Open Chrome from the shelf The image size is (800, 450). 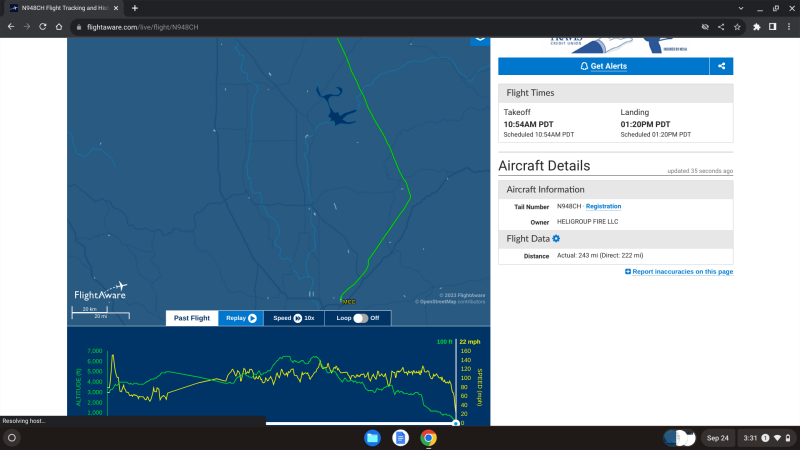pyautogui.click(x=429, y=438)
